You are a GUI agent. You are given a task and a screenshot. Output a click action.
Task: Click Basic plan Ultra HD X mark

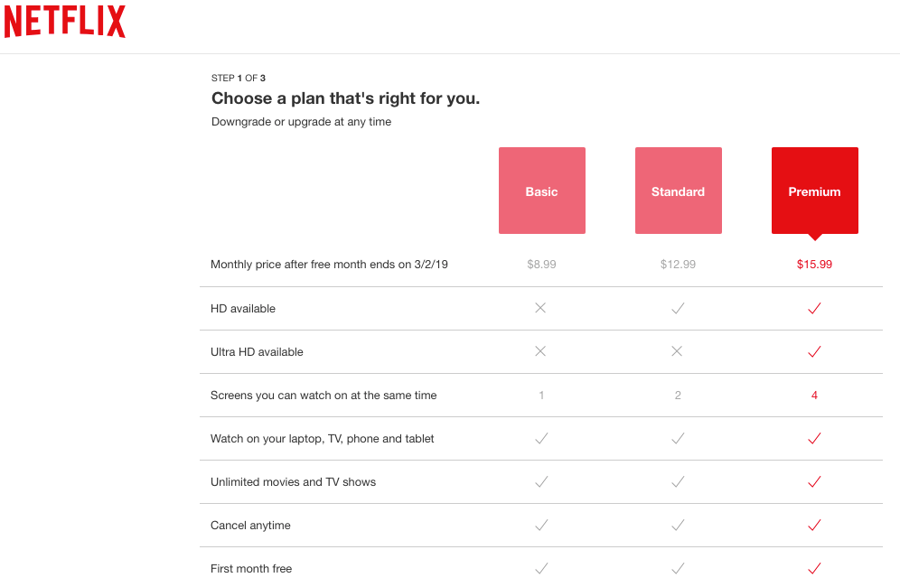tap(541, 351)
